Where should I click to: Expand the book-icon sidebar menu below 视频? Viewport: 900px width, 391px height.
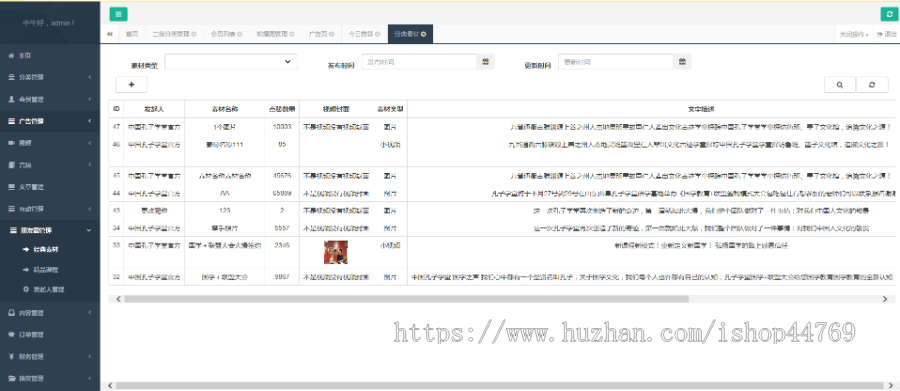(50, 165)
